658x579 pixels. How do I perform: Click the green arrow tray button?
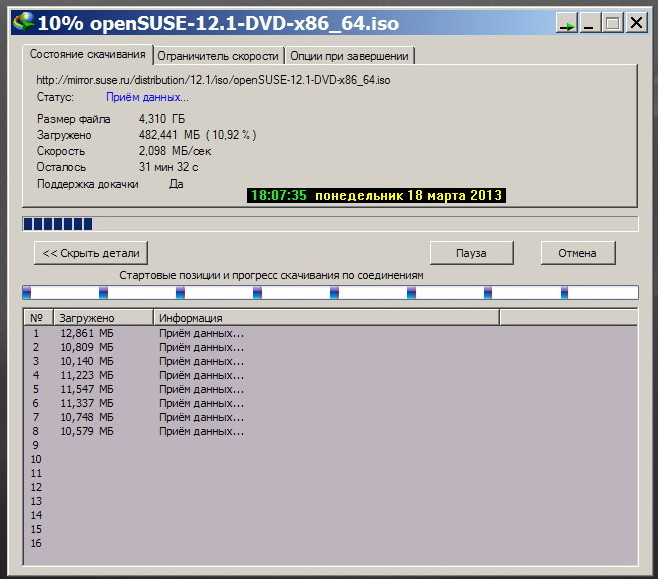(x=567, y=22)
